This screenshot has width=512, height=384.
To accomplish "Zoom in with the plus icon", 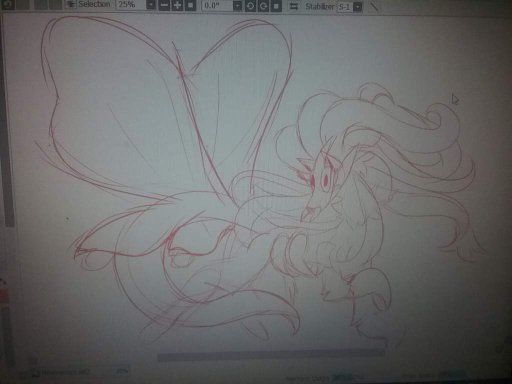I will [x=177, y=5].
